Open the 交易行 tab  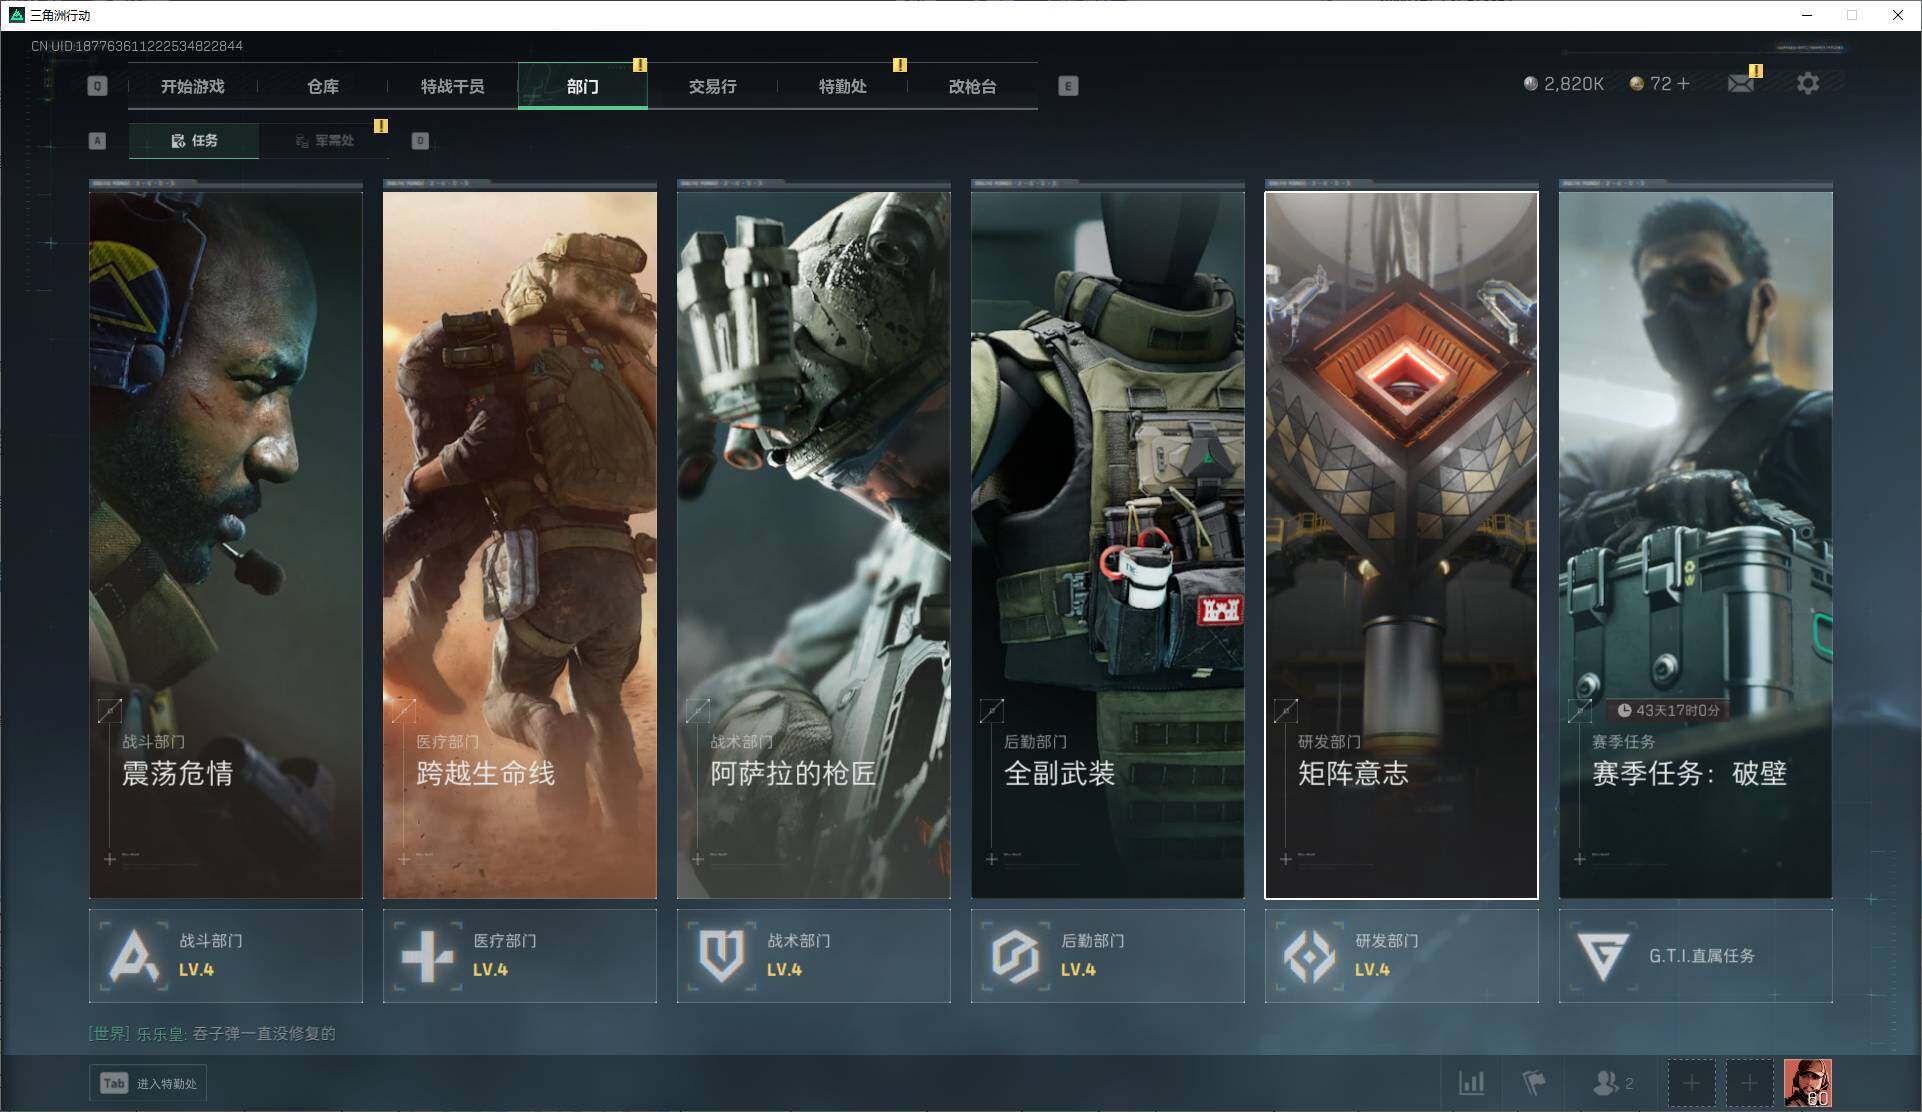click(713, 86)
